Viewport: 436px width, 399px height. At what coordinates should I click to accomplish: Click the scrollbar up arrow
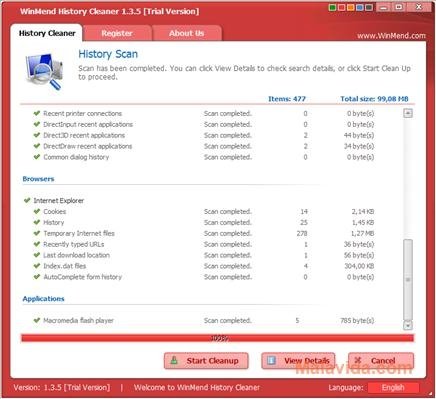[x=408, y=113]
